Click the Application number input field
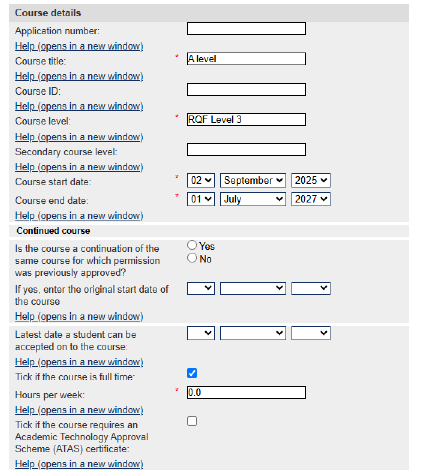Screen dimensions: 425x474 246,29
